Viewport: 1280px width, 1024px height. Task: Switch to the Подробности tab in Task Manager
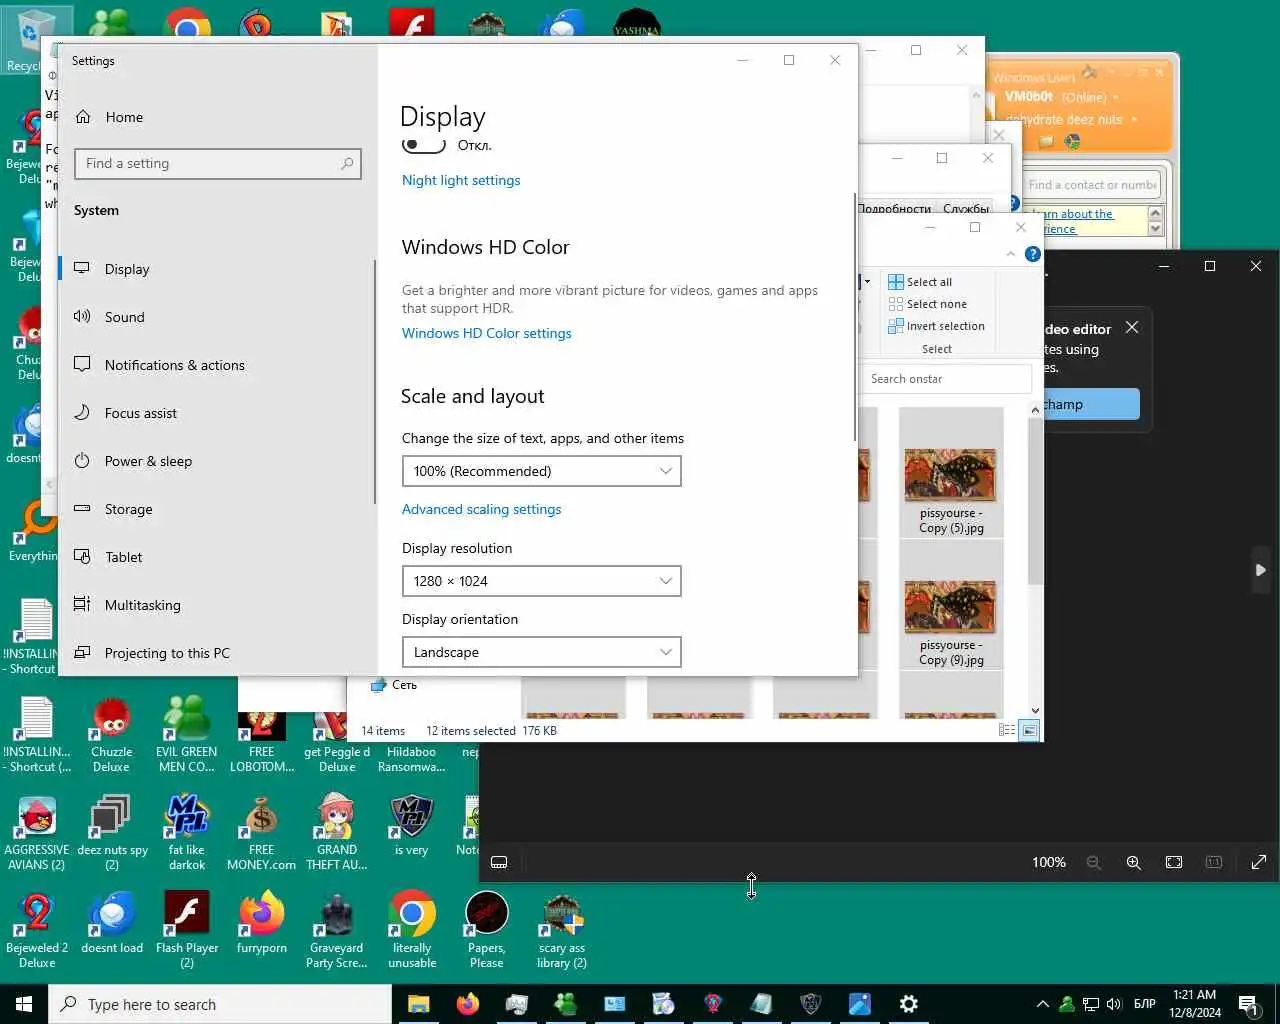coord(894,209)
